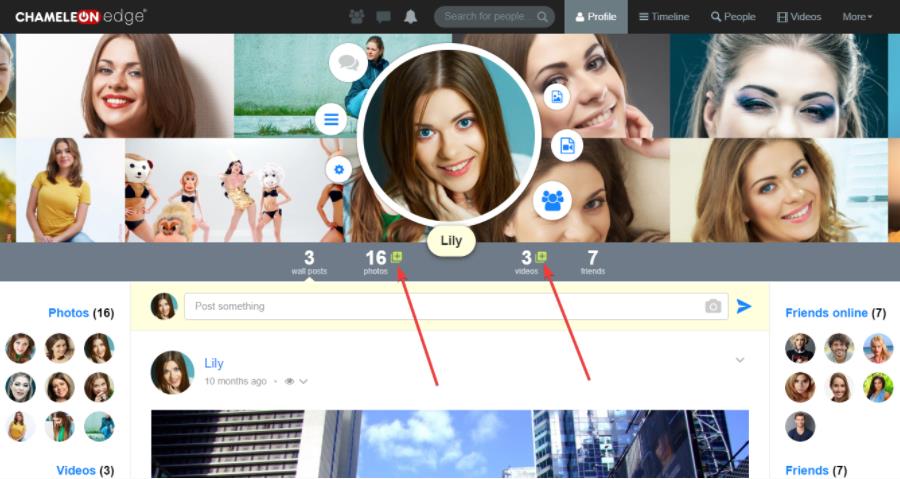Image resolution: width=900 pixels, height=479 pixels.
Task: Click the gear settings icon on cover
Action: [x=339, y=169]
